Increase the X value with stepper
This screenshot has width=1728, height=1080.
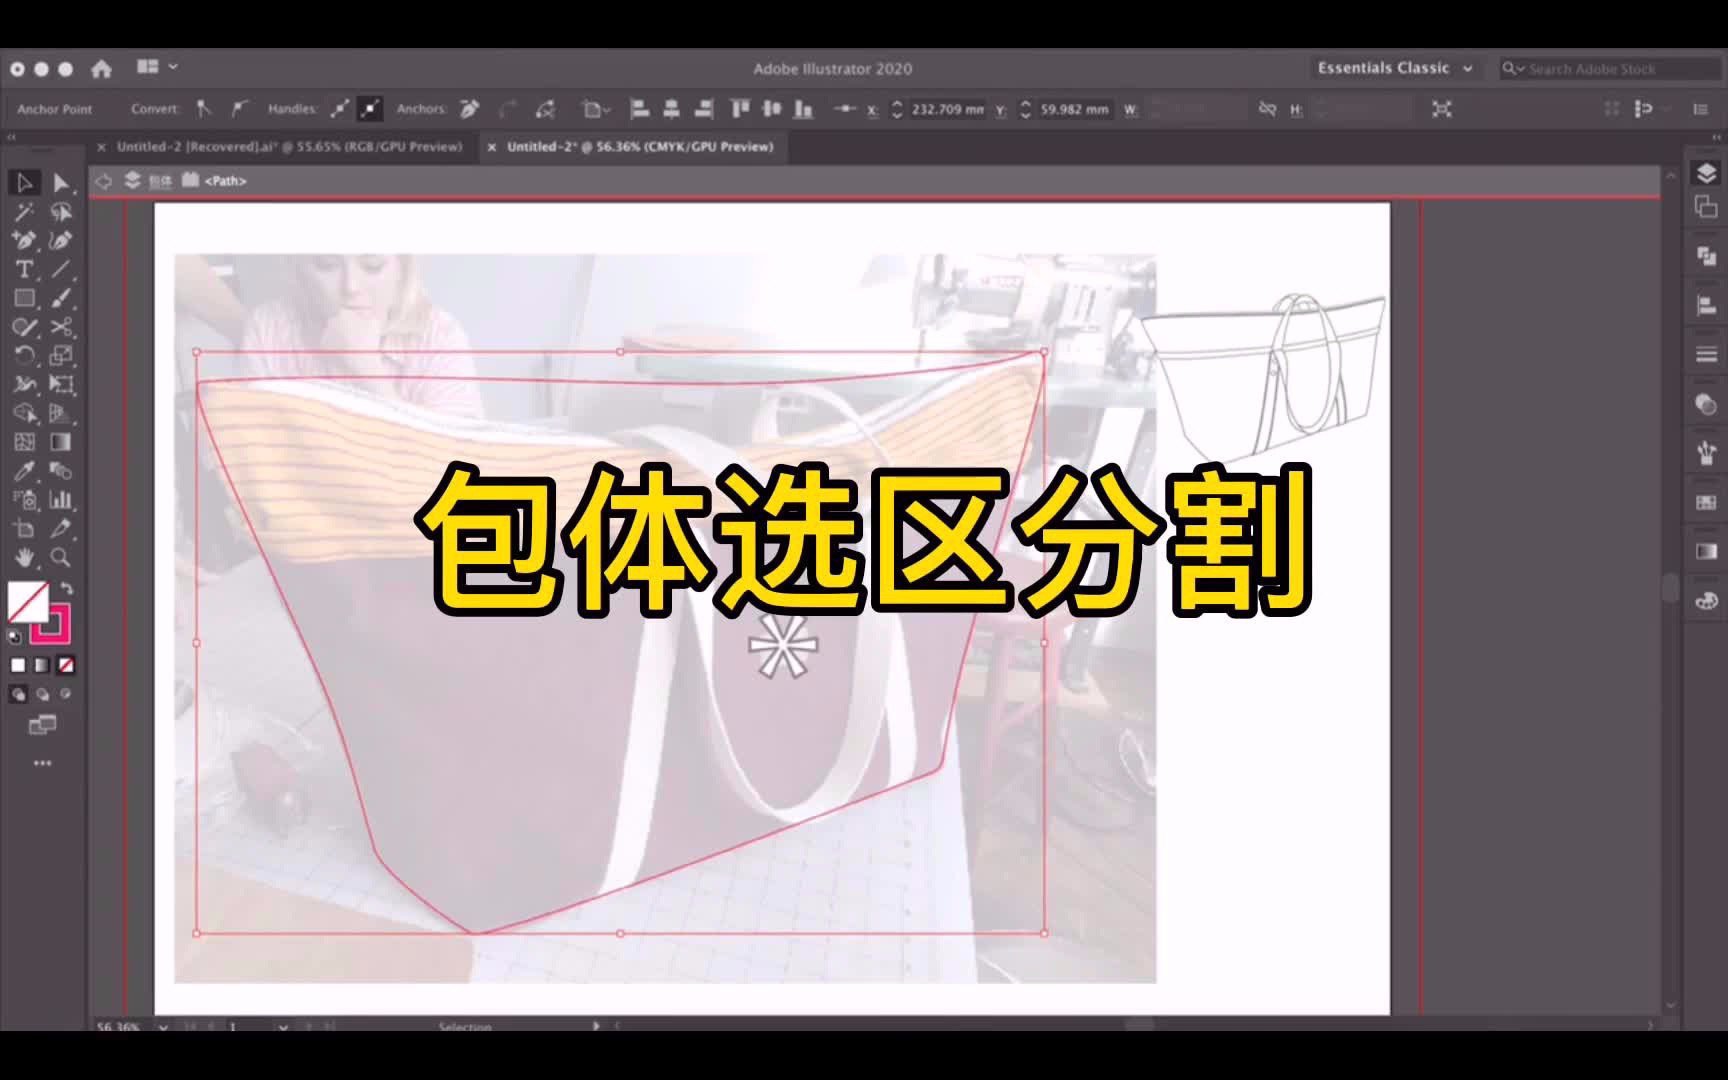(x=896, y=103)
